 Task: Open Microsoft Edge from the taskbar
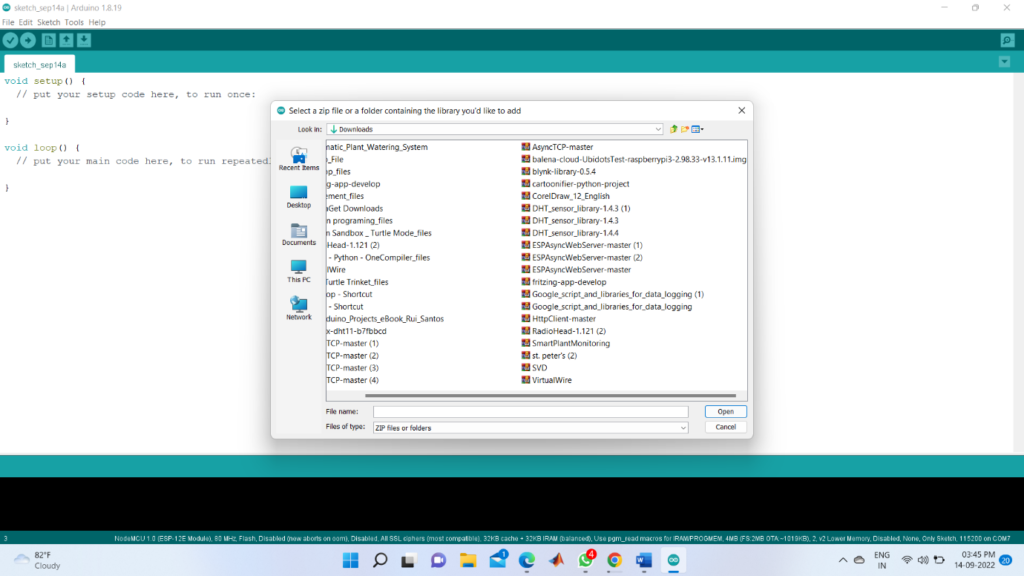pos(526,560)
